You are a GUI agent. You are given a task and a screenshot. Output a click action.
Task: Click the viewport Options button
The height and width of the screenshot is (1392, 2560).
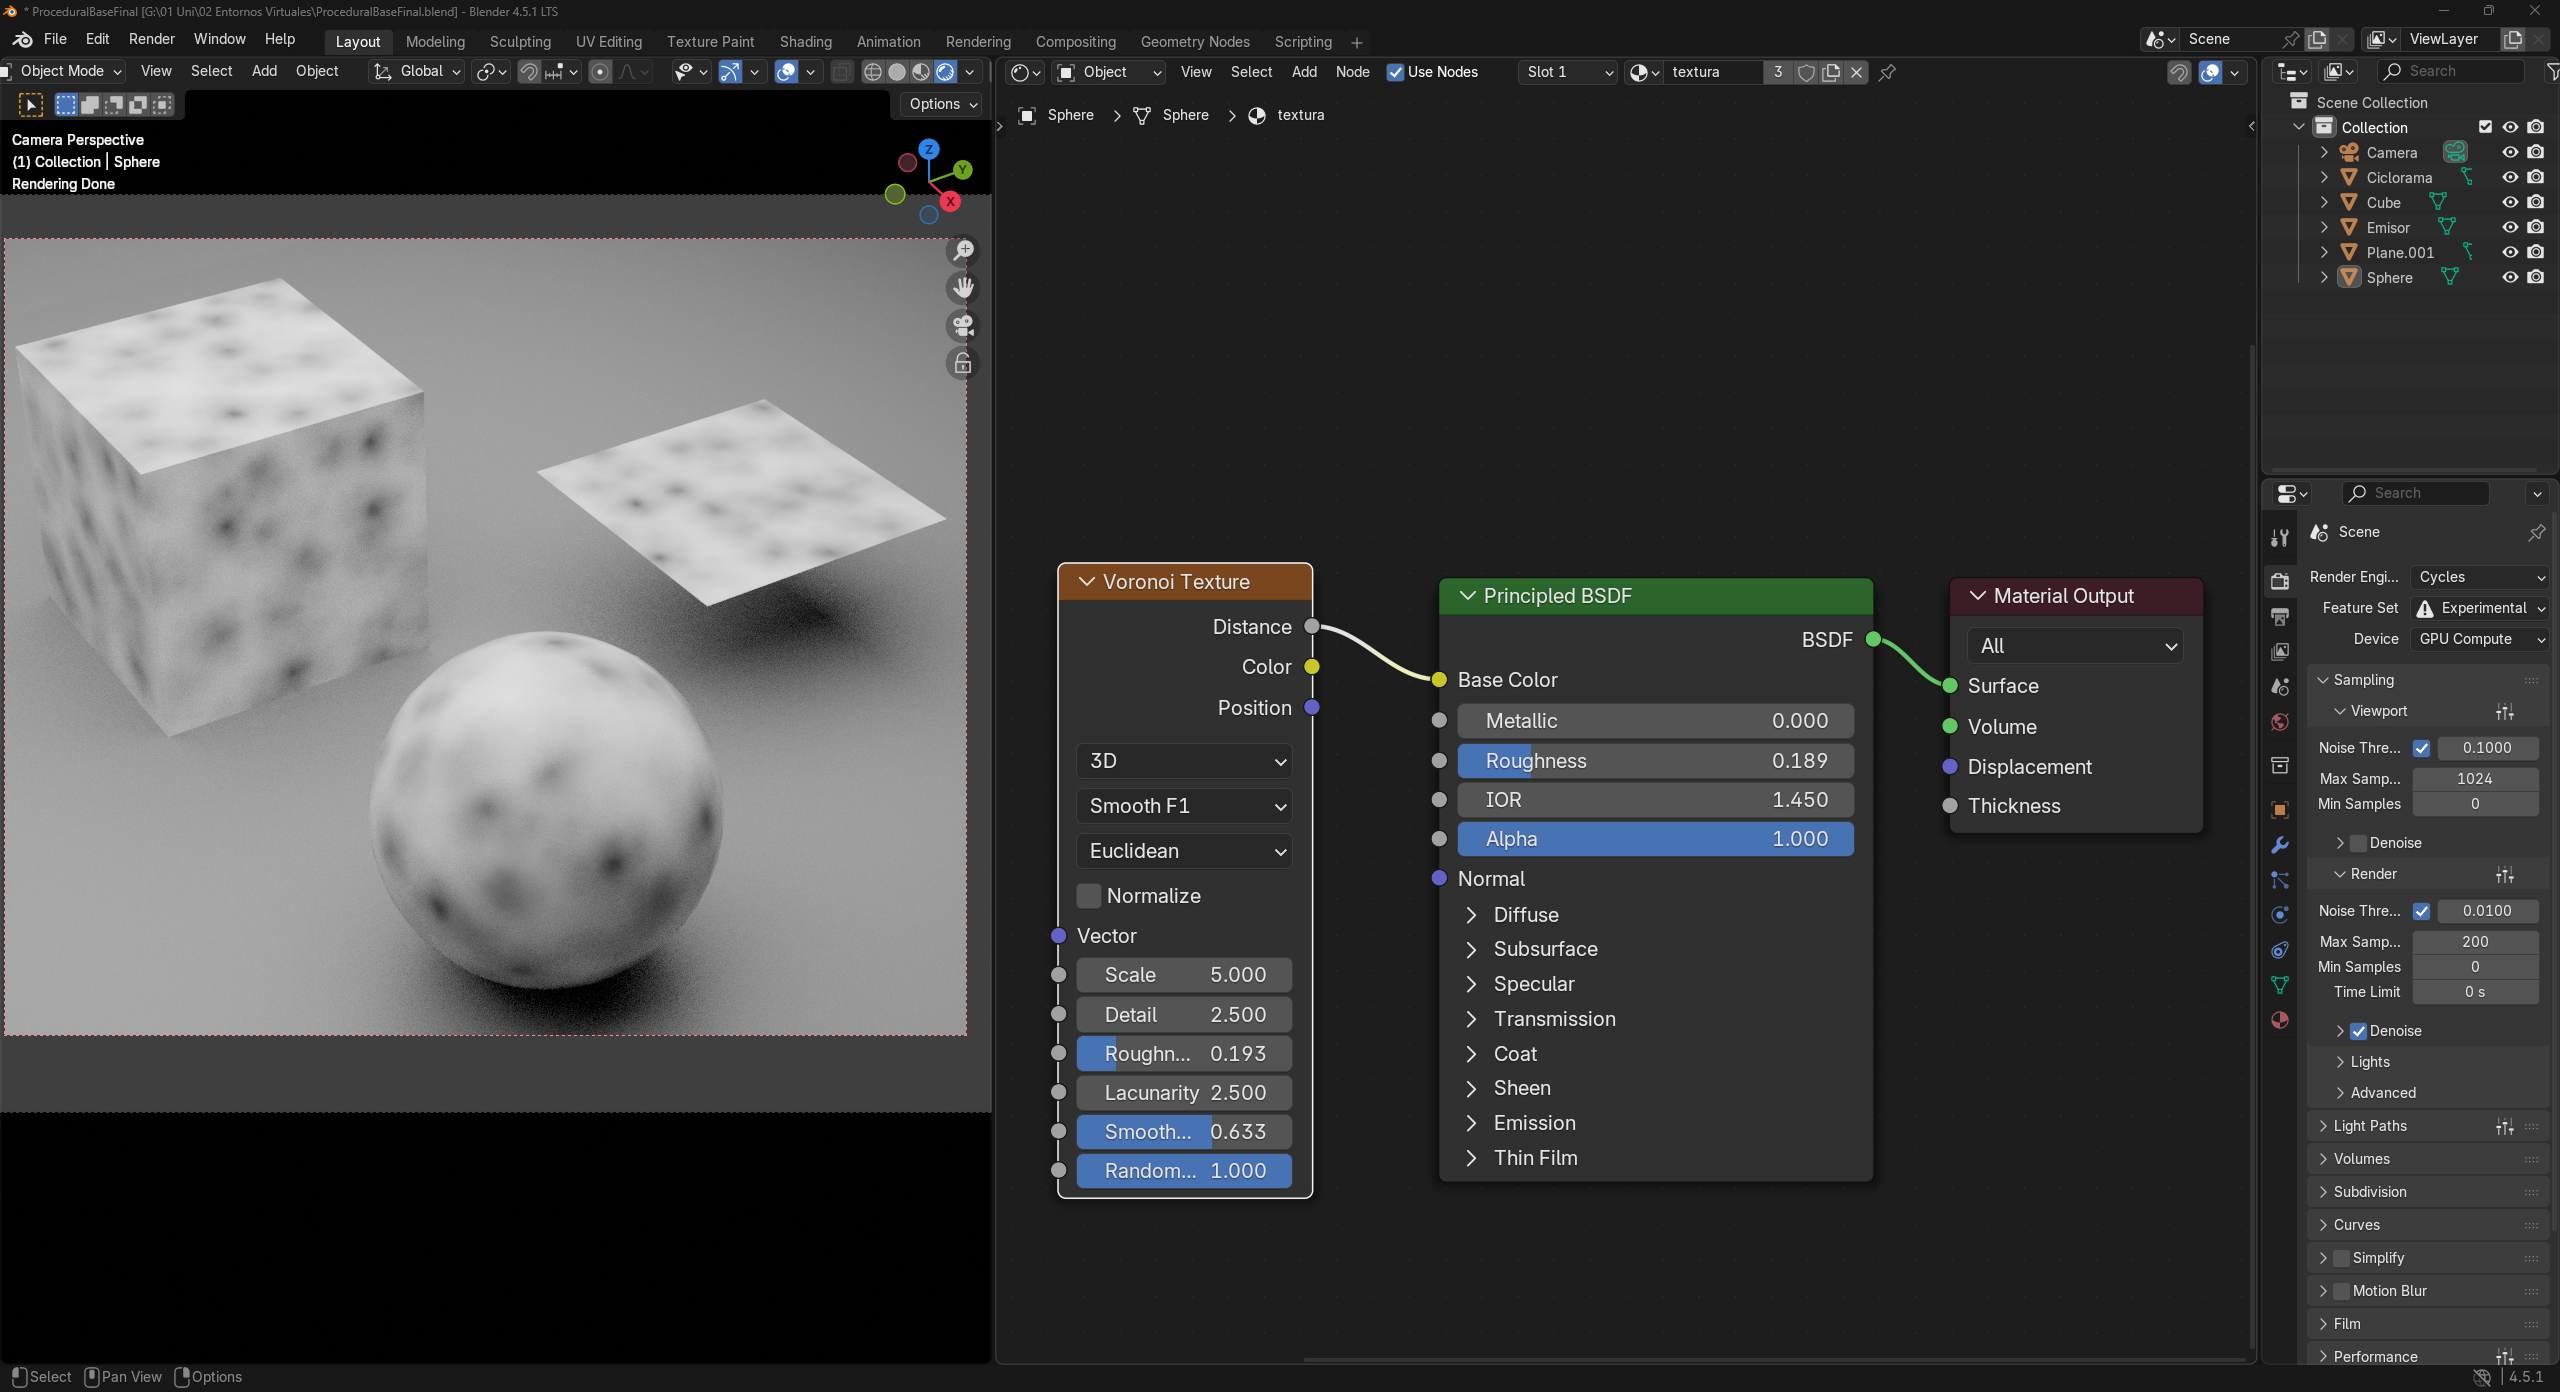click(x=942, y=104)
